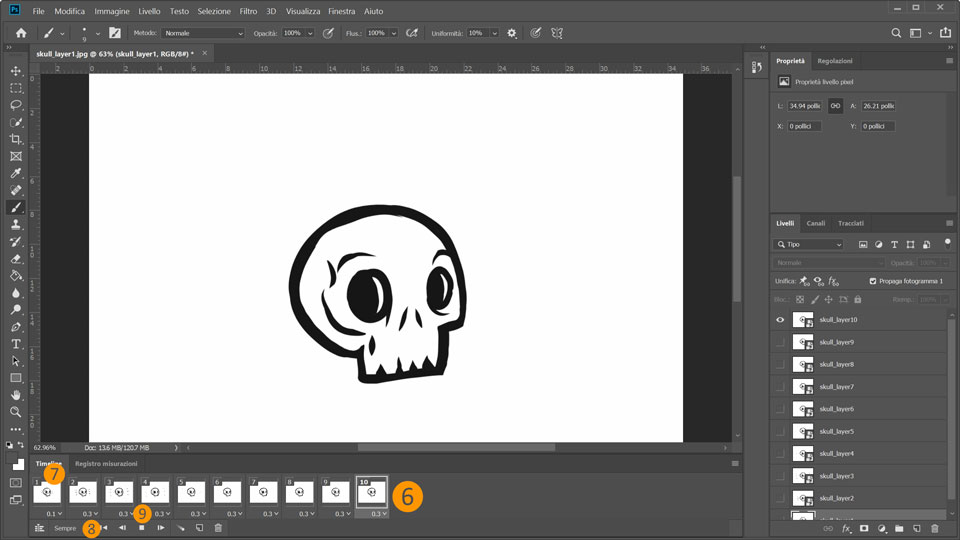The height and width of the screenshot is (540, 960).
Task: Click the Sempre looping option button
Action: click(x=67, y=528)
